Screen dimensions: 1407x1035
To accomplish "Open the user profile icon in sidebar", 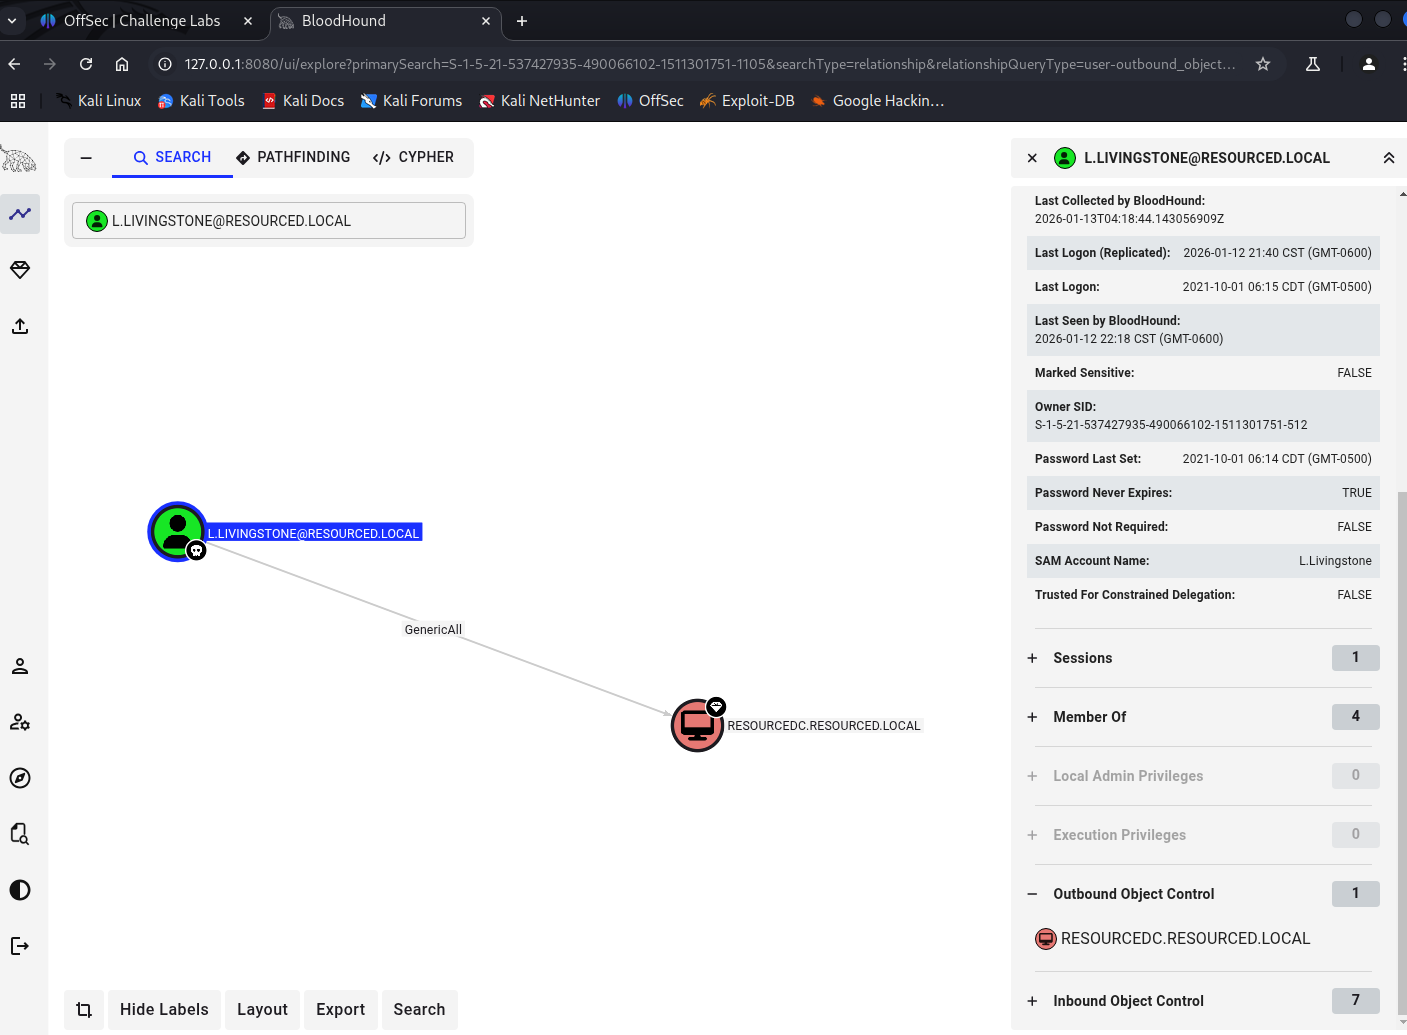I will coord(20,666).
